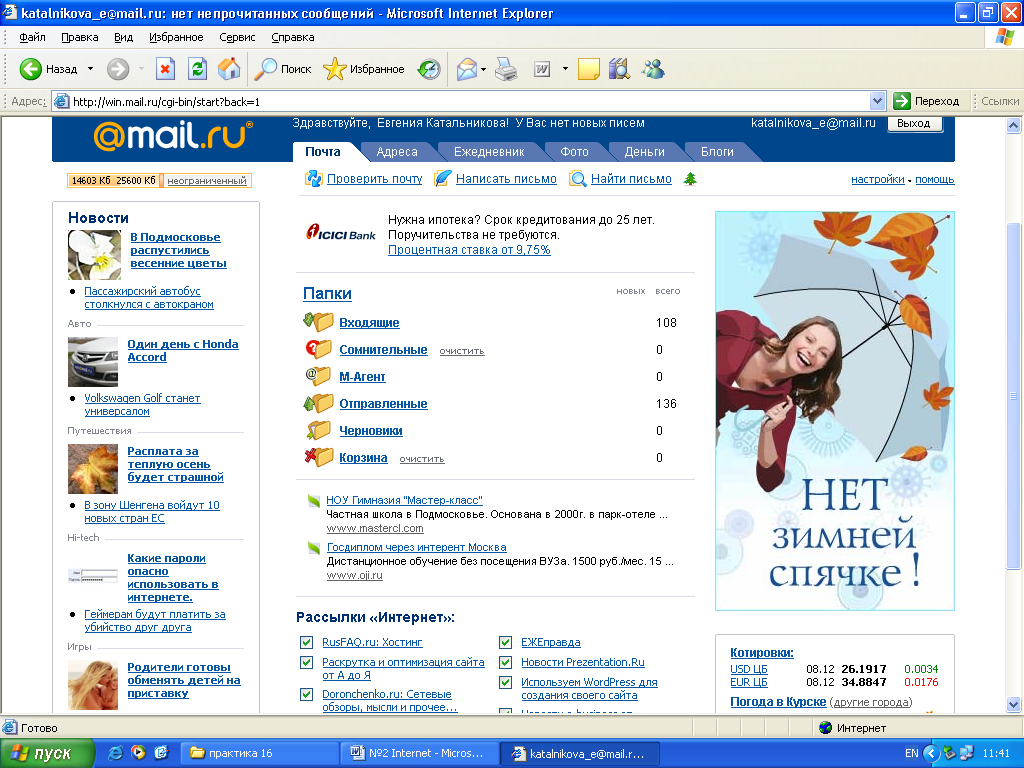Screen dimensions: 1024x768
Task: Click the Отправленные folder icon
Action: (x=318, y=403)
